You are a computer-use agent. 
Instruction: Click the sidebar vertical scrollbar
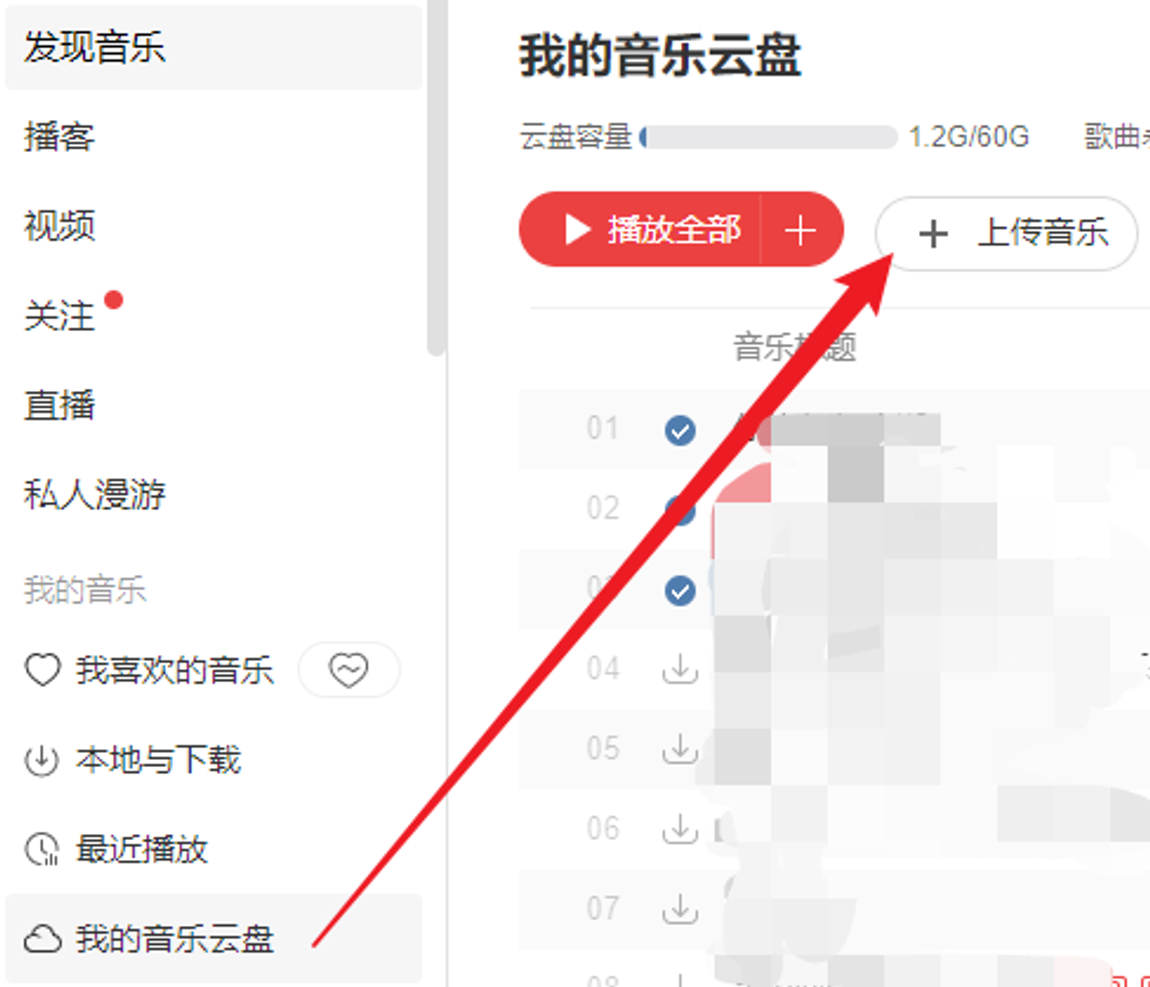point(436,177)
